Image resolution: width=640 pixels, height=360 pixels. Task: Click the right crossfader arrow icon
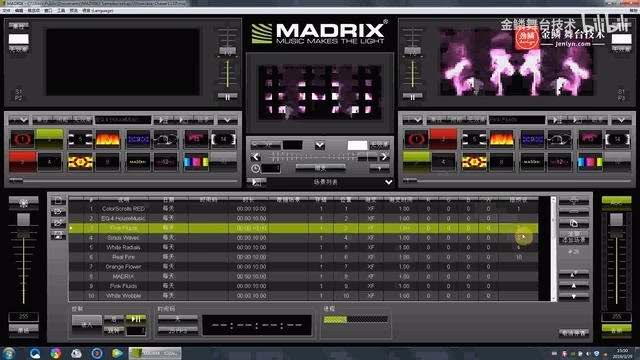(384, 156)
